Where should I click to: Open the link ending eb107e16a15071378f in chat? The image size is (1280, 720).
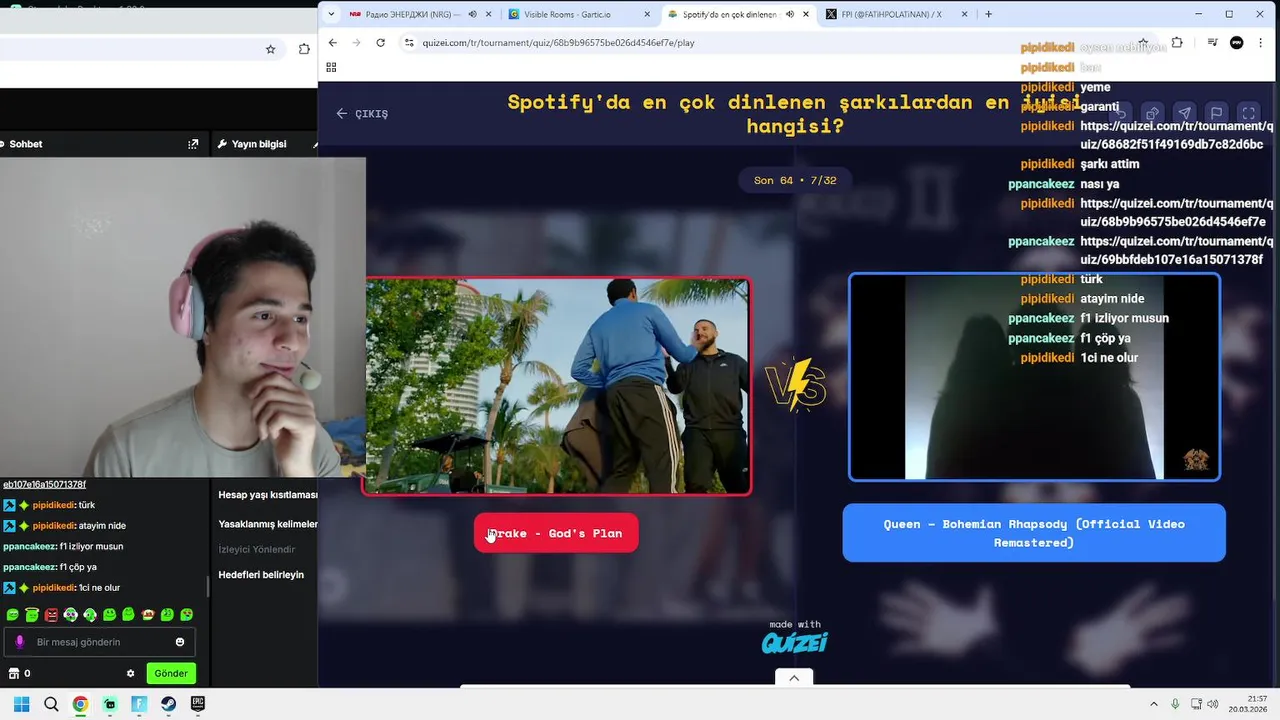click(x=44, y=484)
